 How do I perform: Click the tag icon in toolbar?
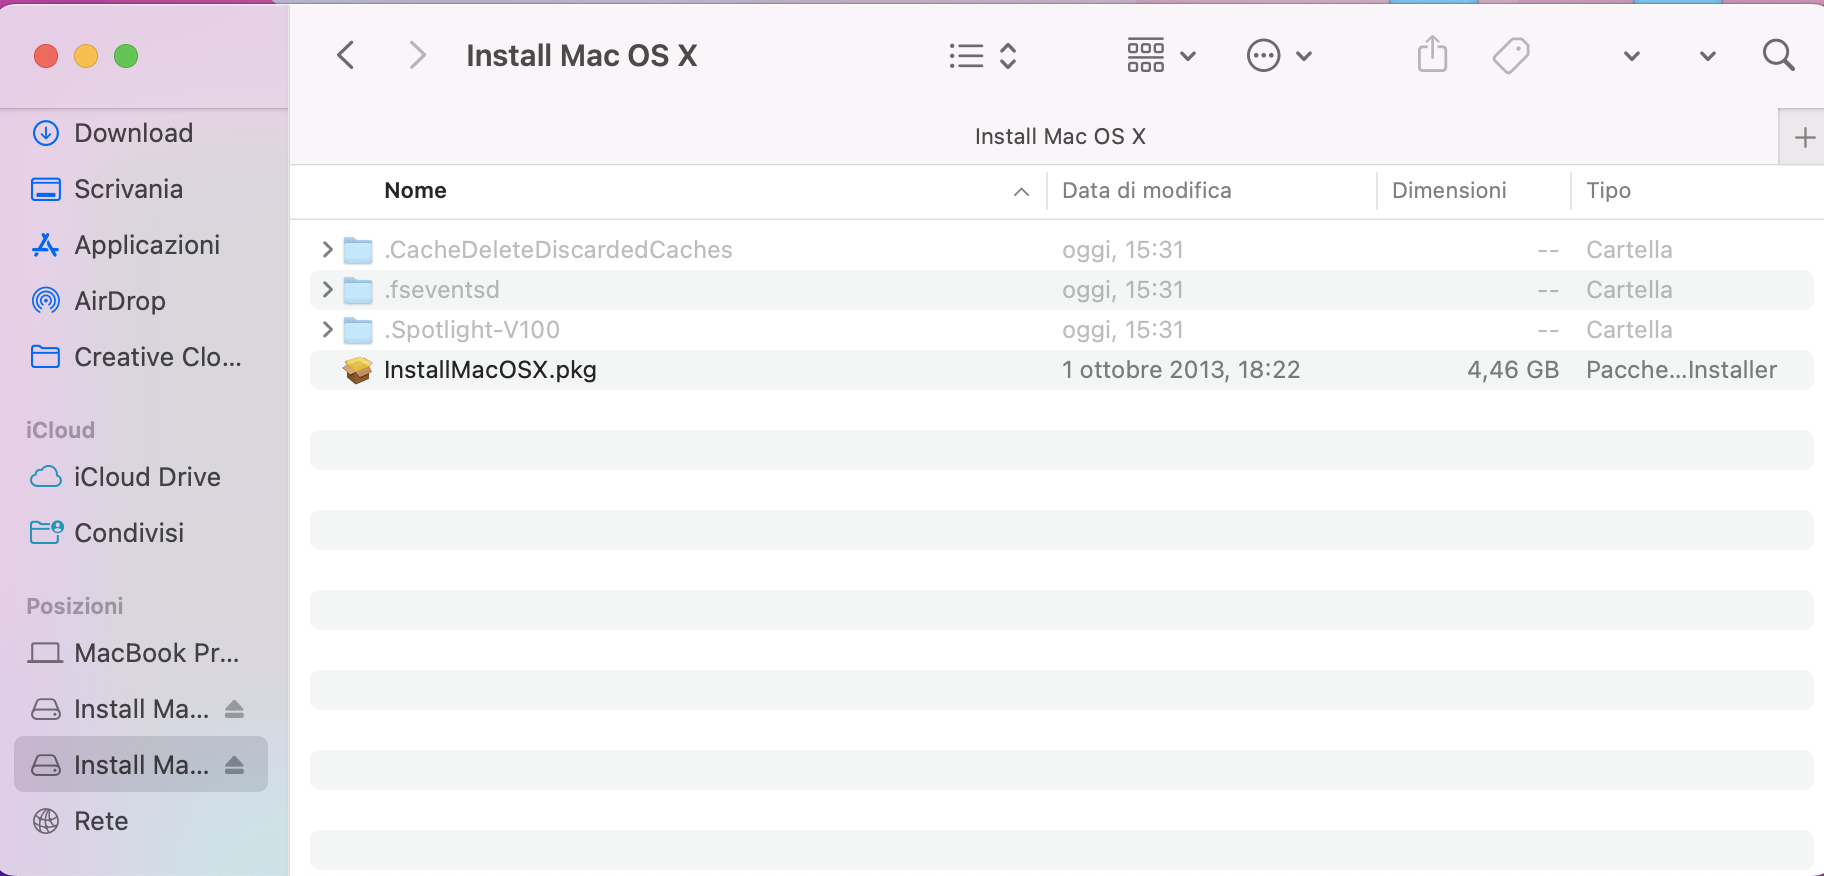coord(1511,56)
